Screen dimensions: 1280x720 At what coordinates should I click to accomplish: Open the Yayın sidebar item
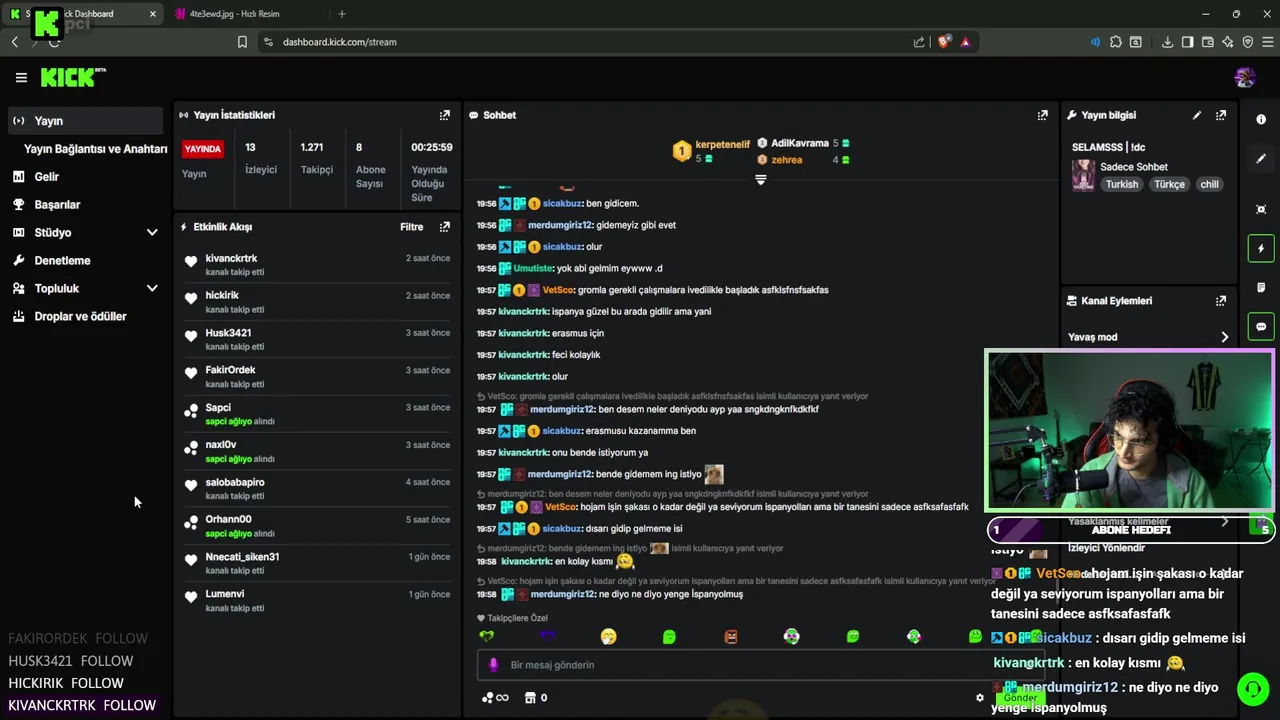coord(86,120)
